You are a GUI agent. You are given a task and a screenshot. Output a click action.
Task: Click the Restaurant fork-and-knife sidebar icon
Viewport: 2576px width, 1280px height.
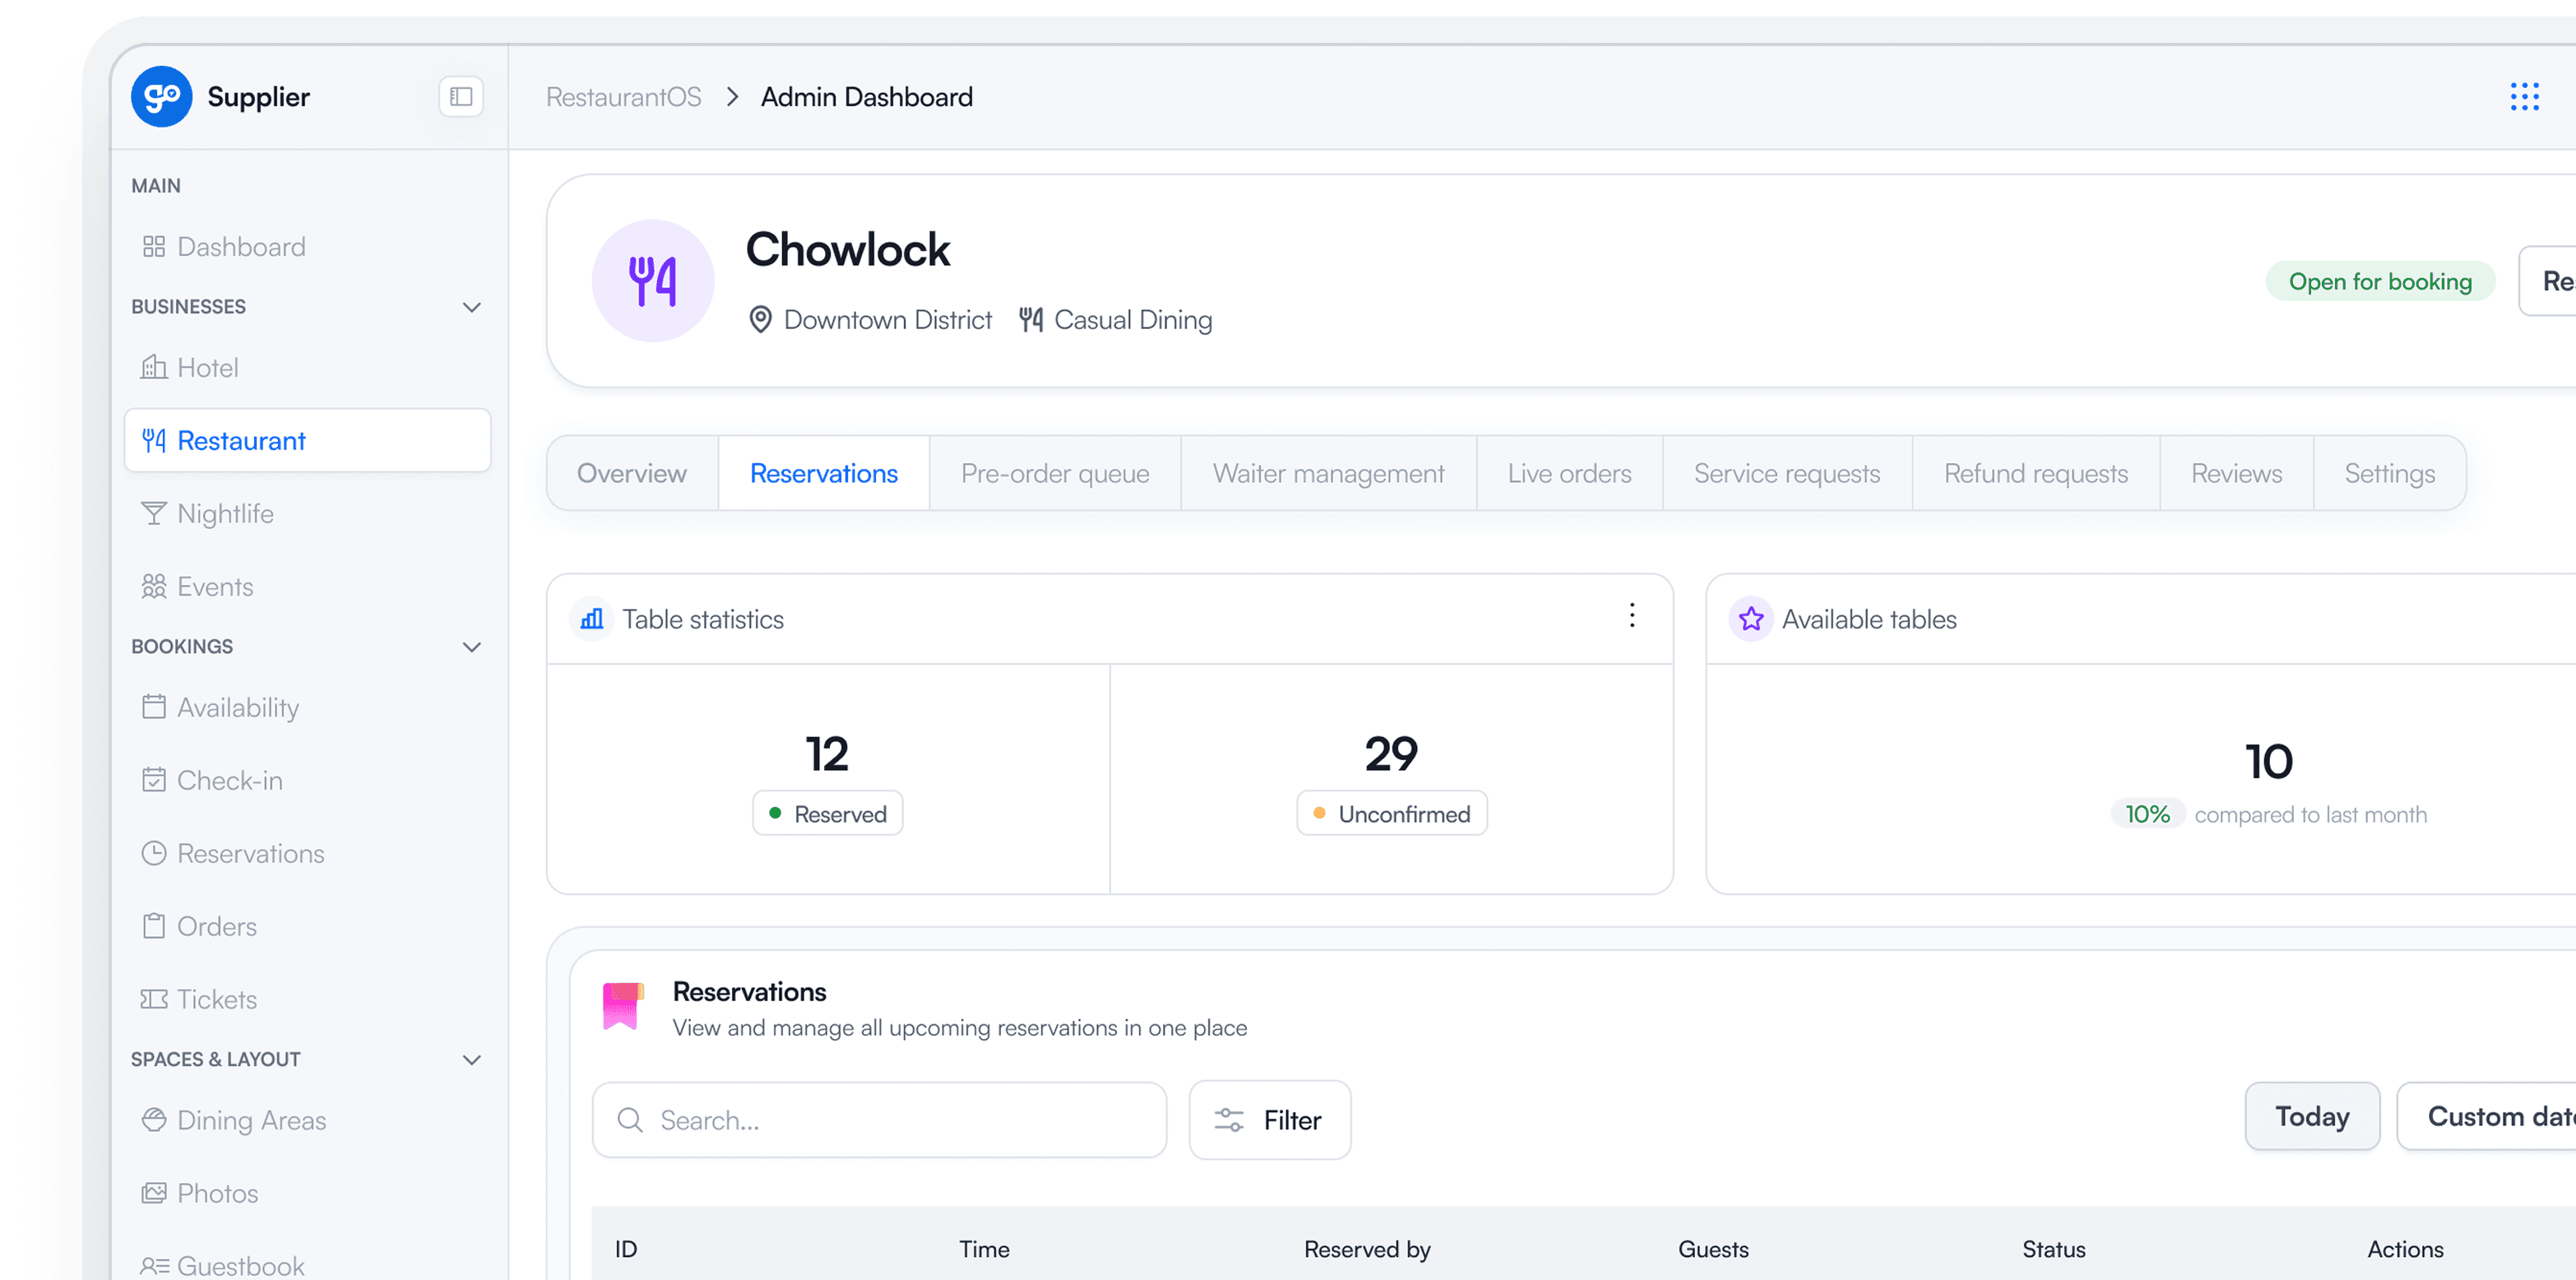[154, 440]
